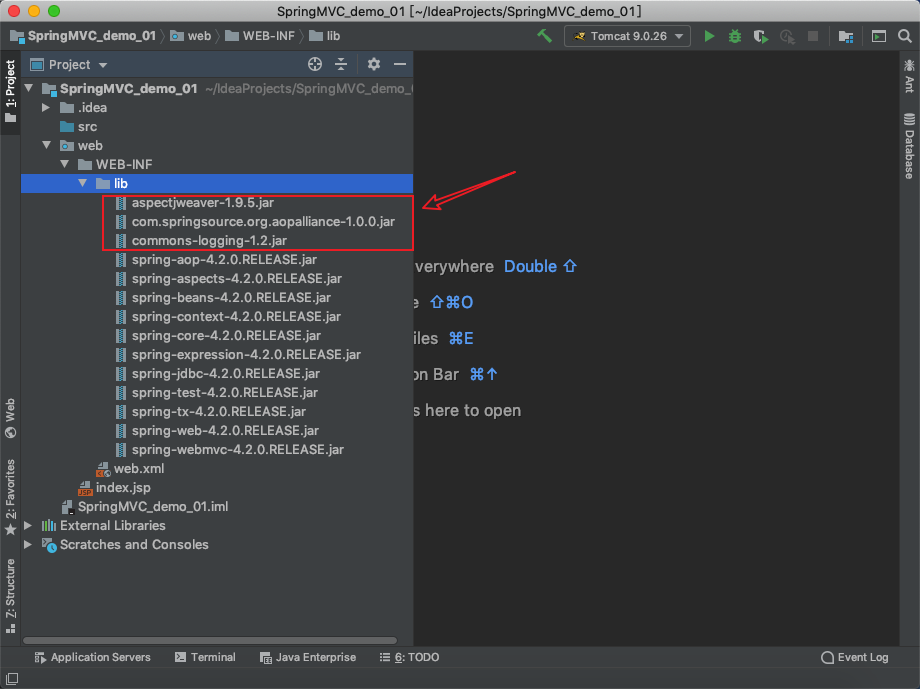Click web breadcrumb in navigation bar

click(x=191, y=36)
